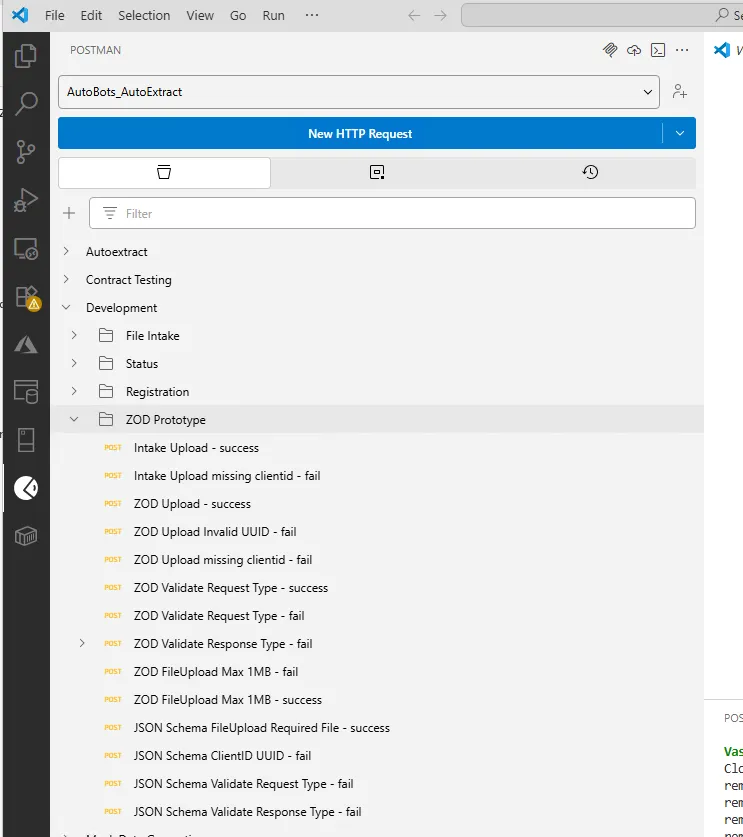Open the New HTTP Request dropdown arrow
This screenshot has height=837, width=743.
(x=679, y=133)
